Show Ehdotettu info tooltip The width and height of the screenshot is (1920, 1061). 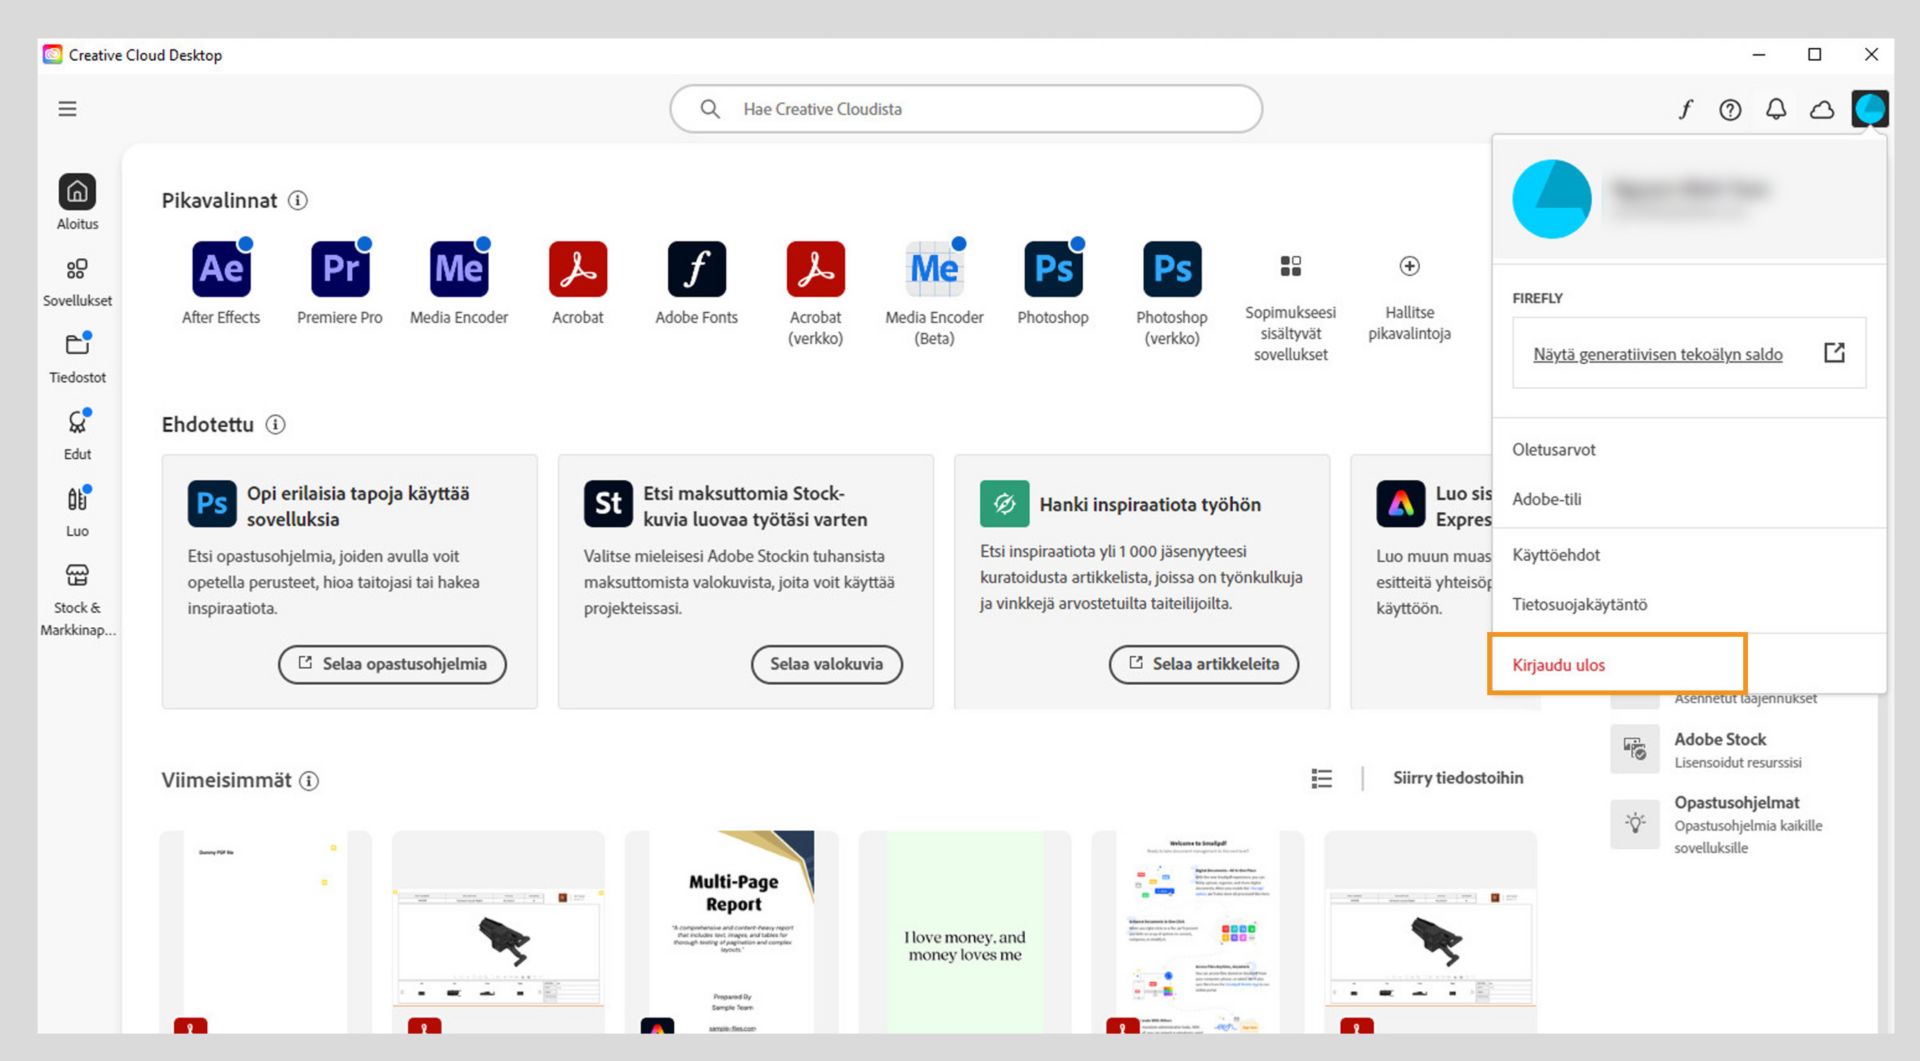275,425
